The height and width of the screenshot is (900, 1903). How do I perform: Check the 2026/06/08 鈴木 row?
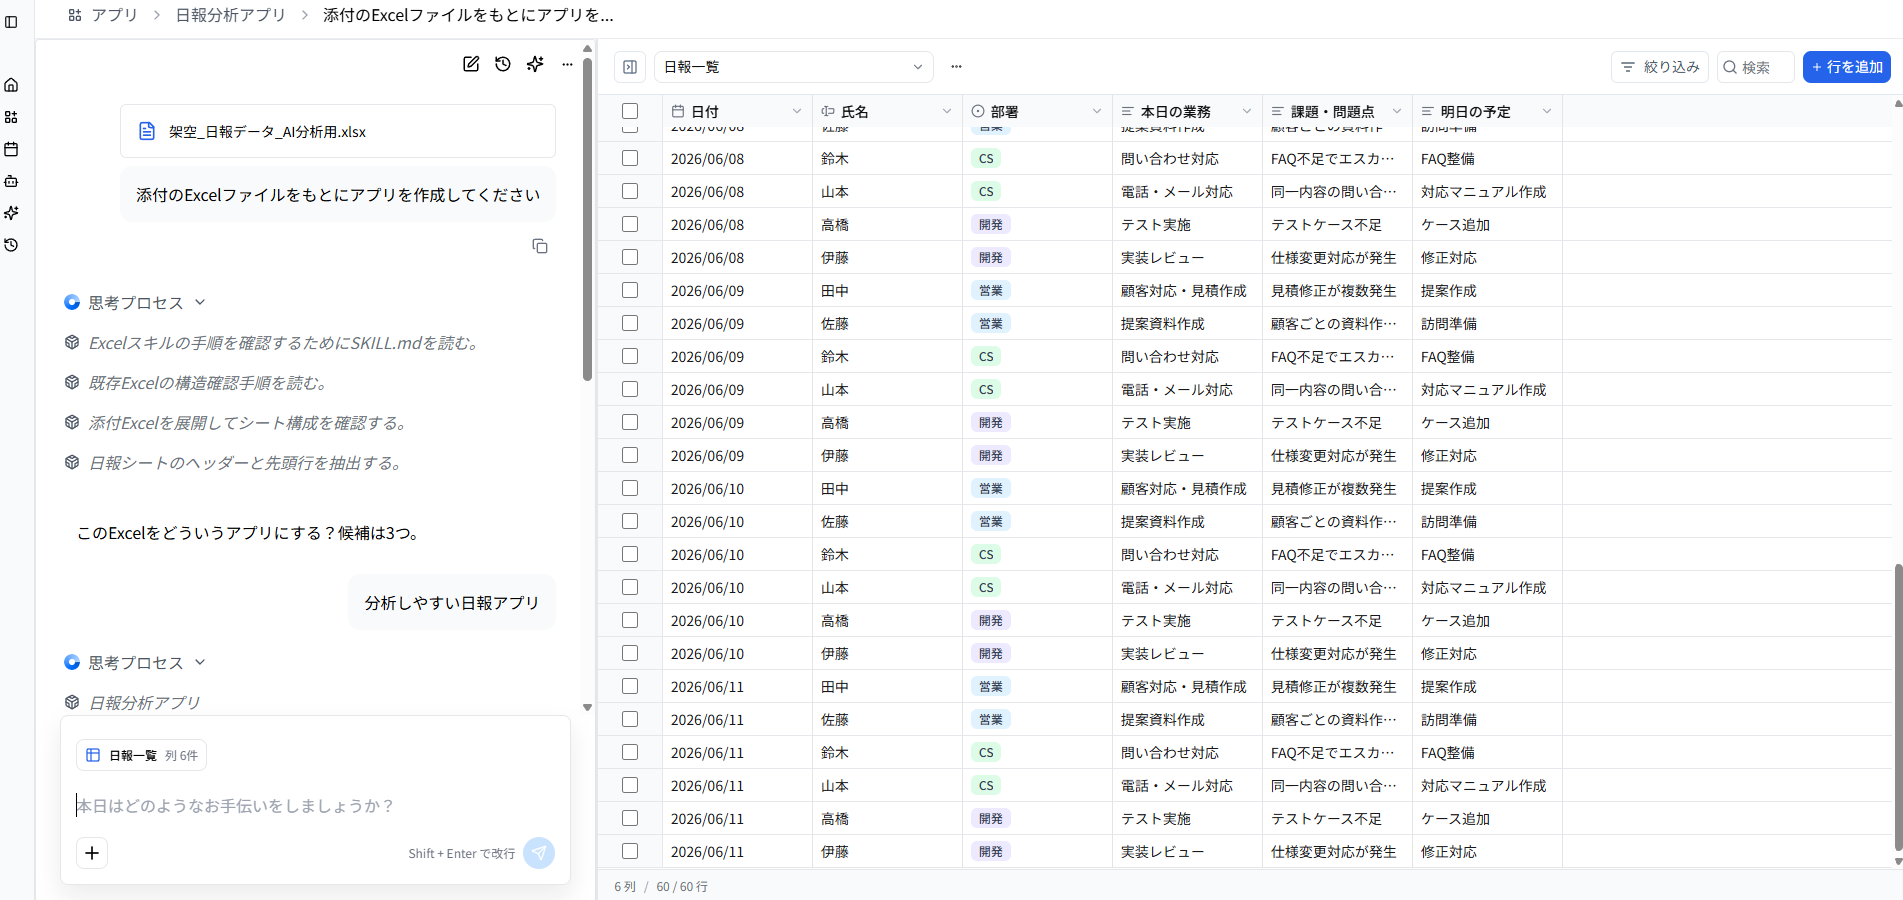point(630,158)
